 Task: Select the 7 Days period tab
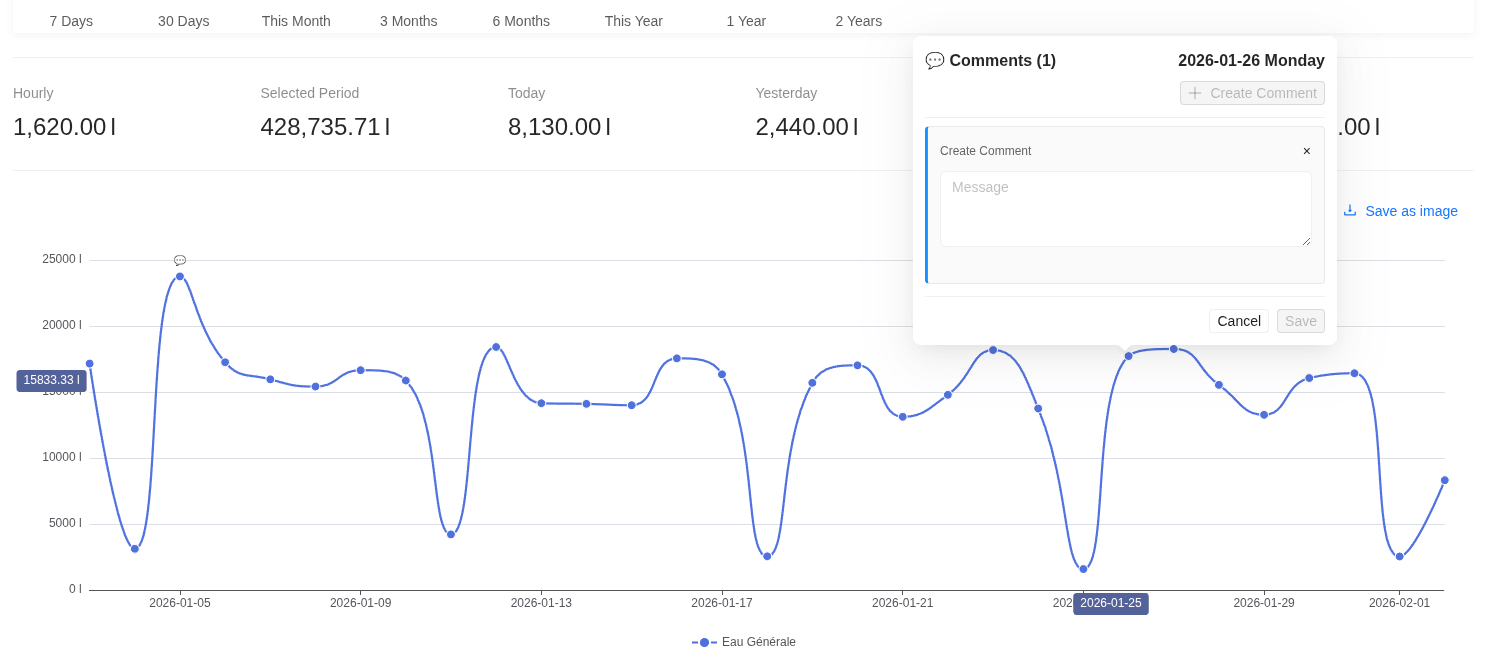tap(71, 21)
